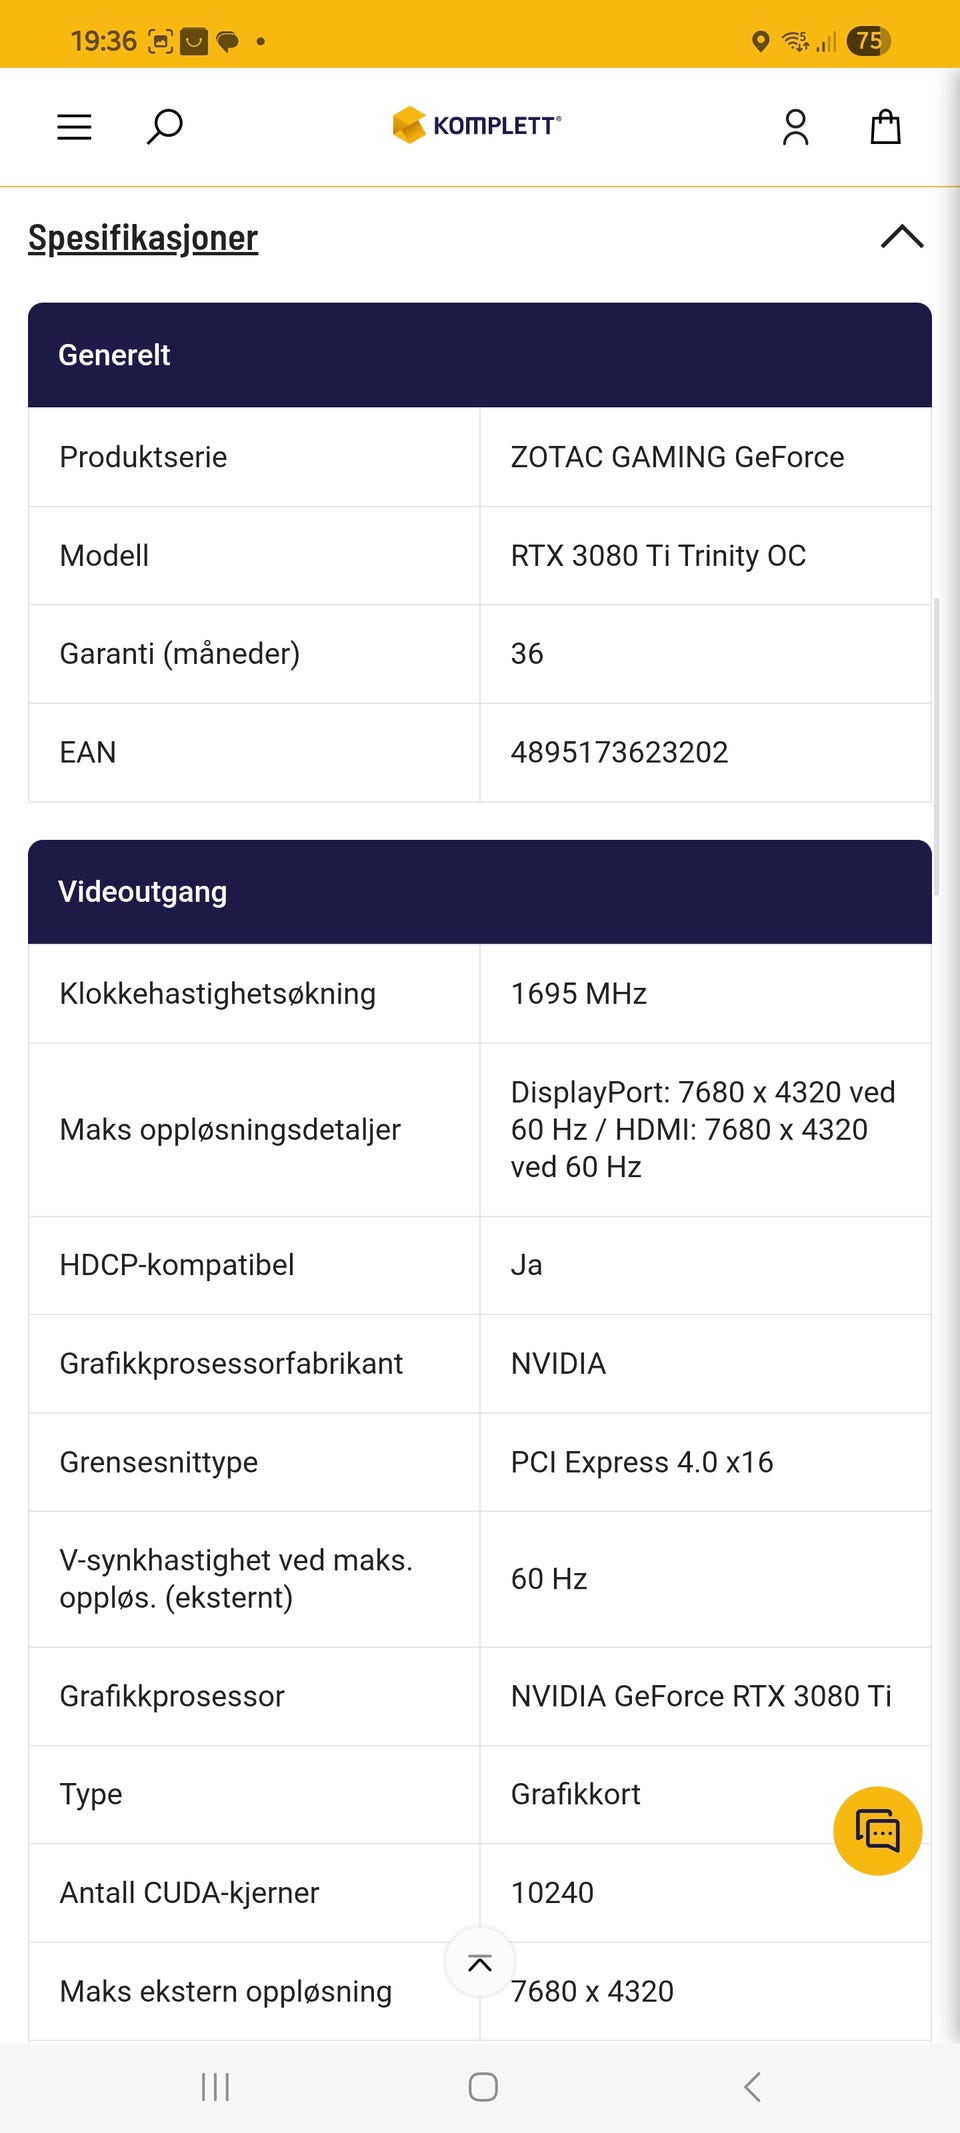Collapse Spesifikasjoner with the chevron
Screen dimensions: 960x2133
902,237
